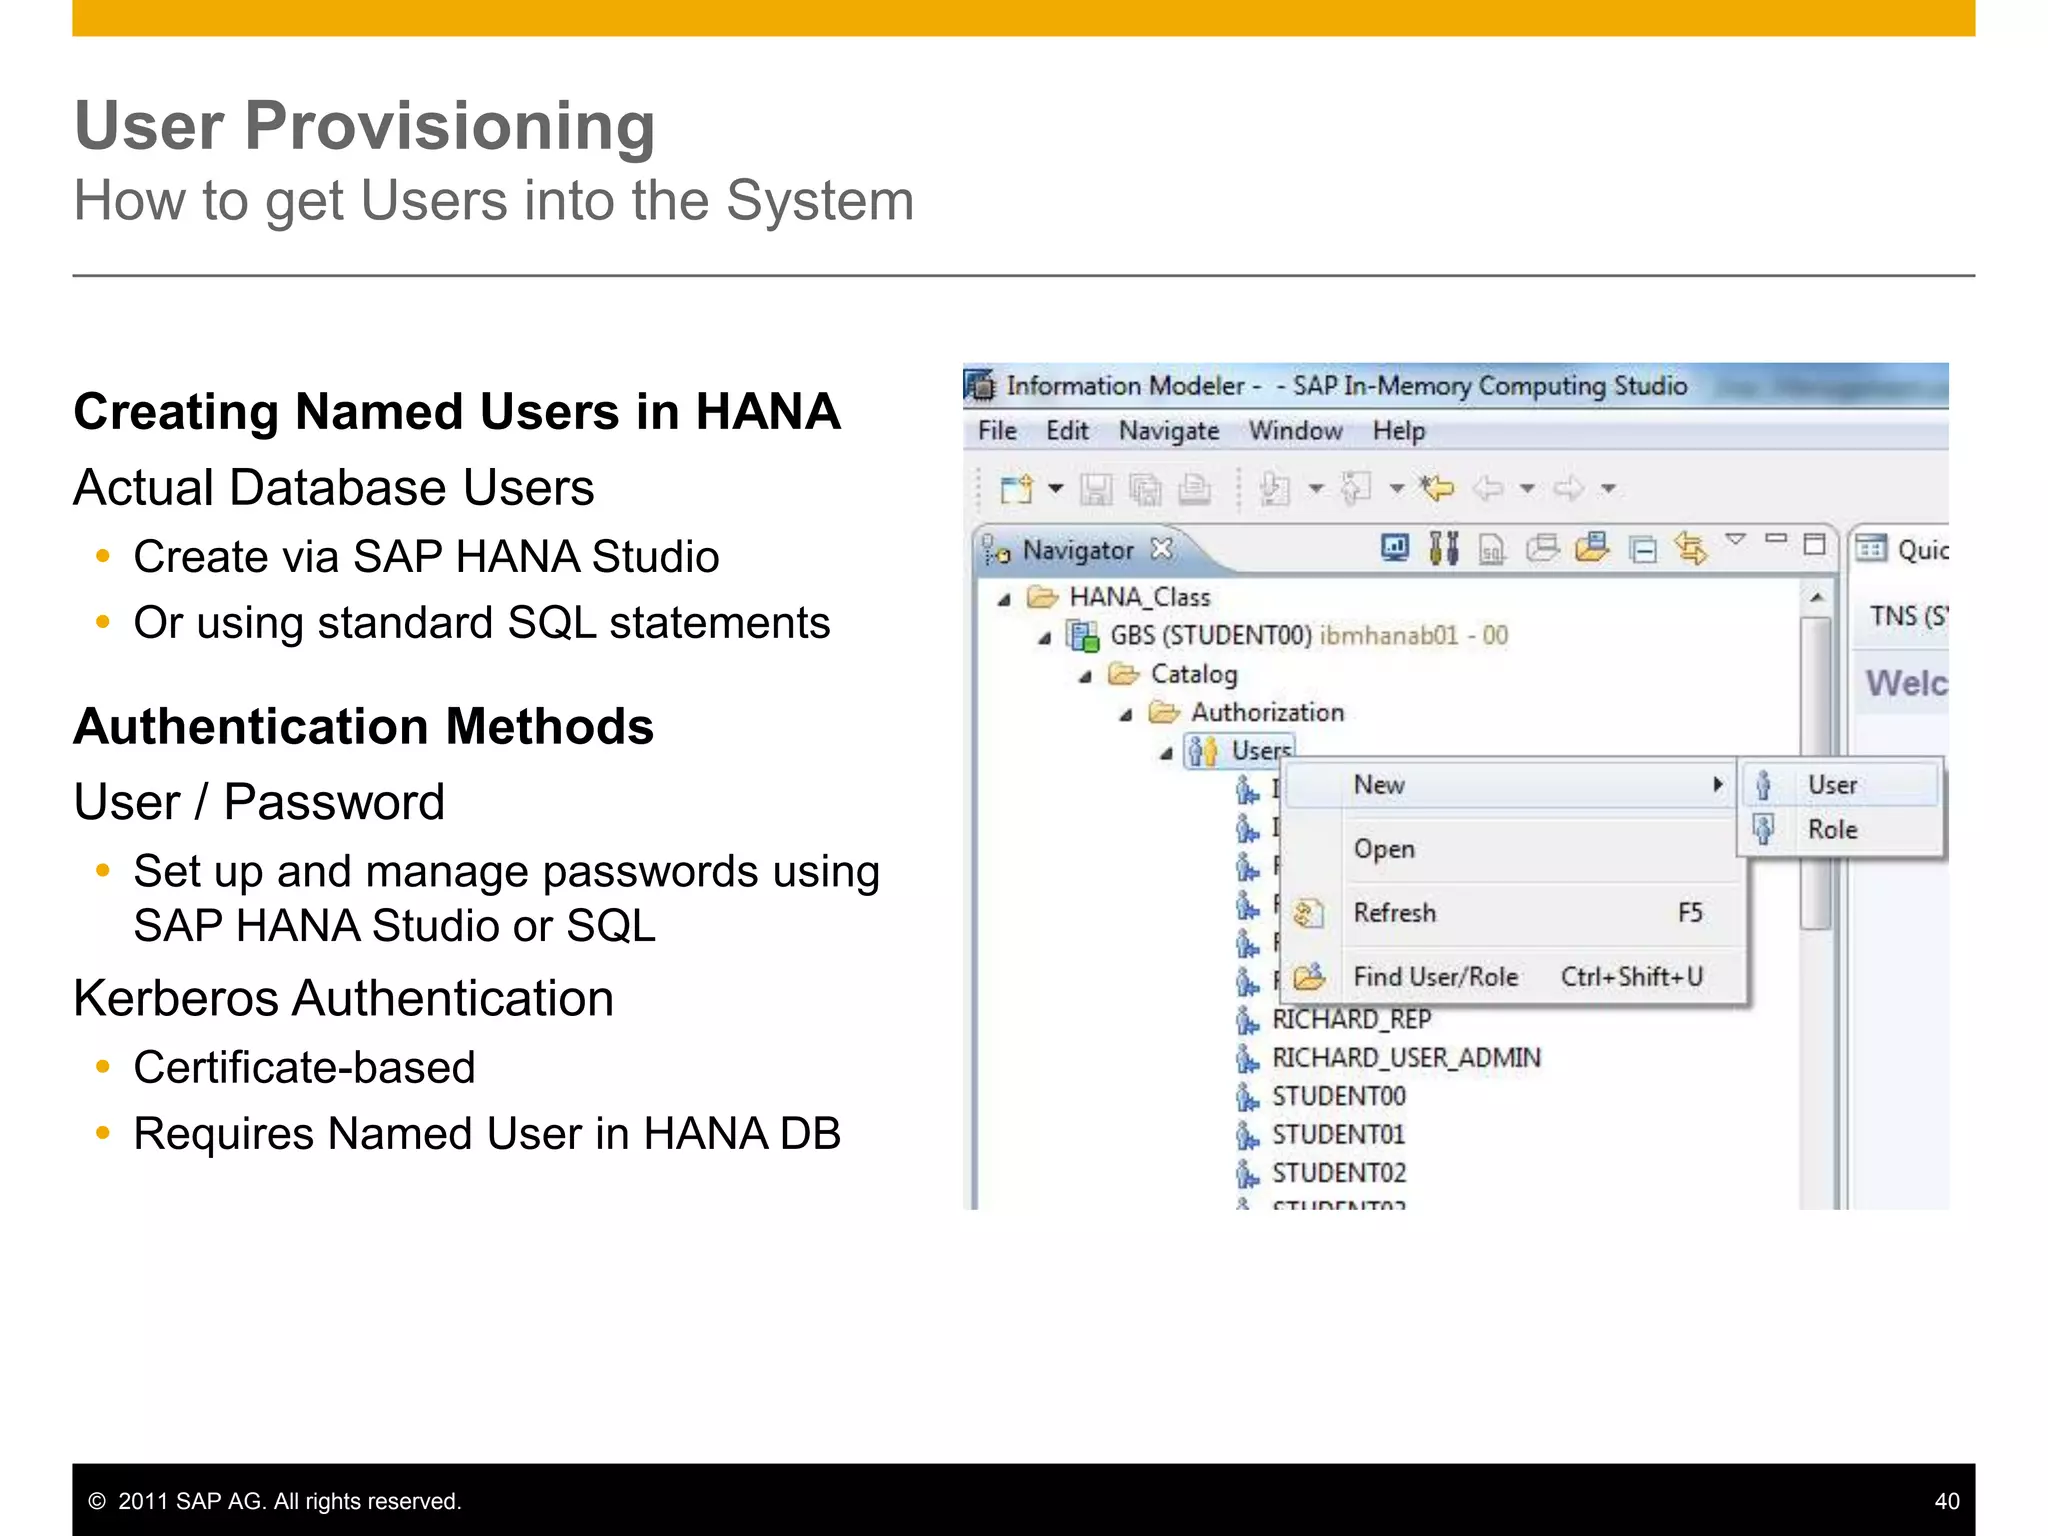This screenshot has height=1536, width=2048.
Task: Collapse the Authorization folder node
Action: coord(1126,715)
